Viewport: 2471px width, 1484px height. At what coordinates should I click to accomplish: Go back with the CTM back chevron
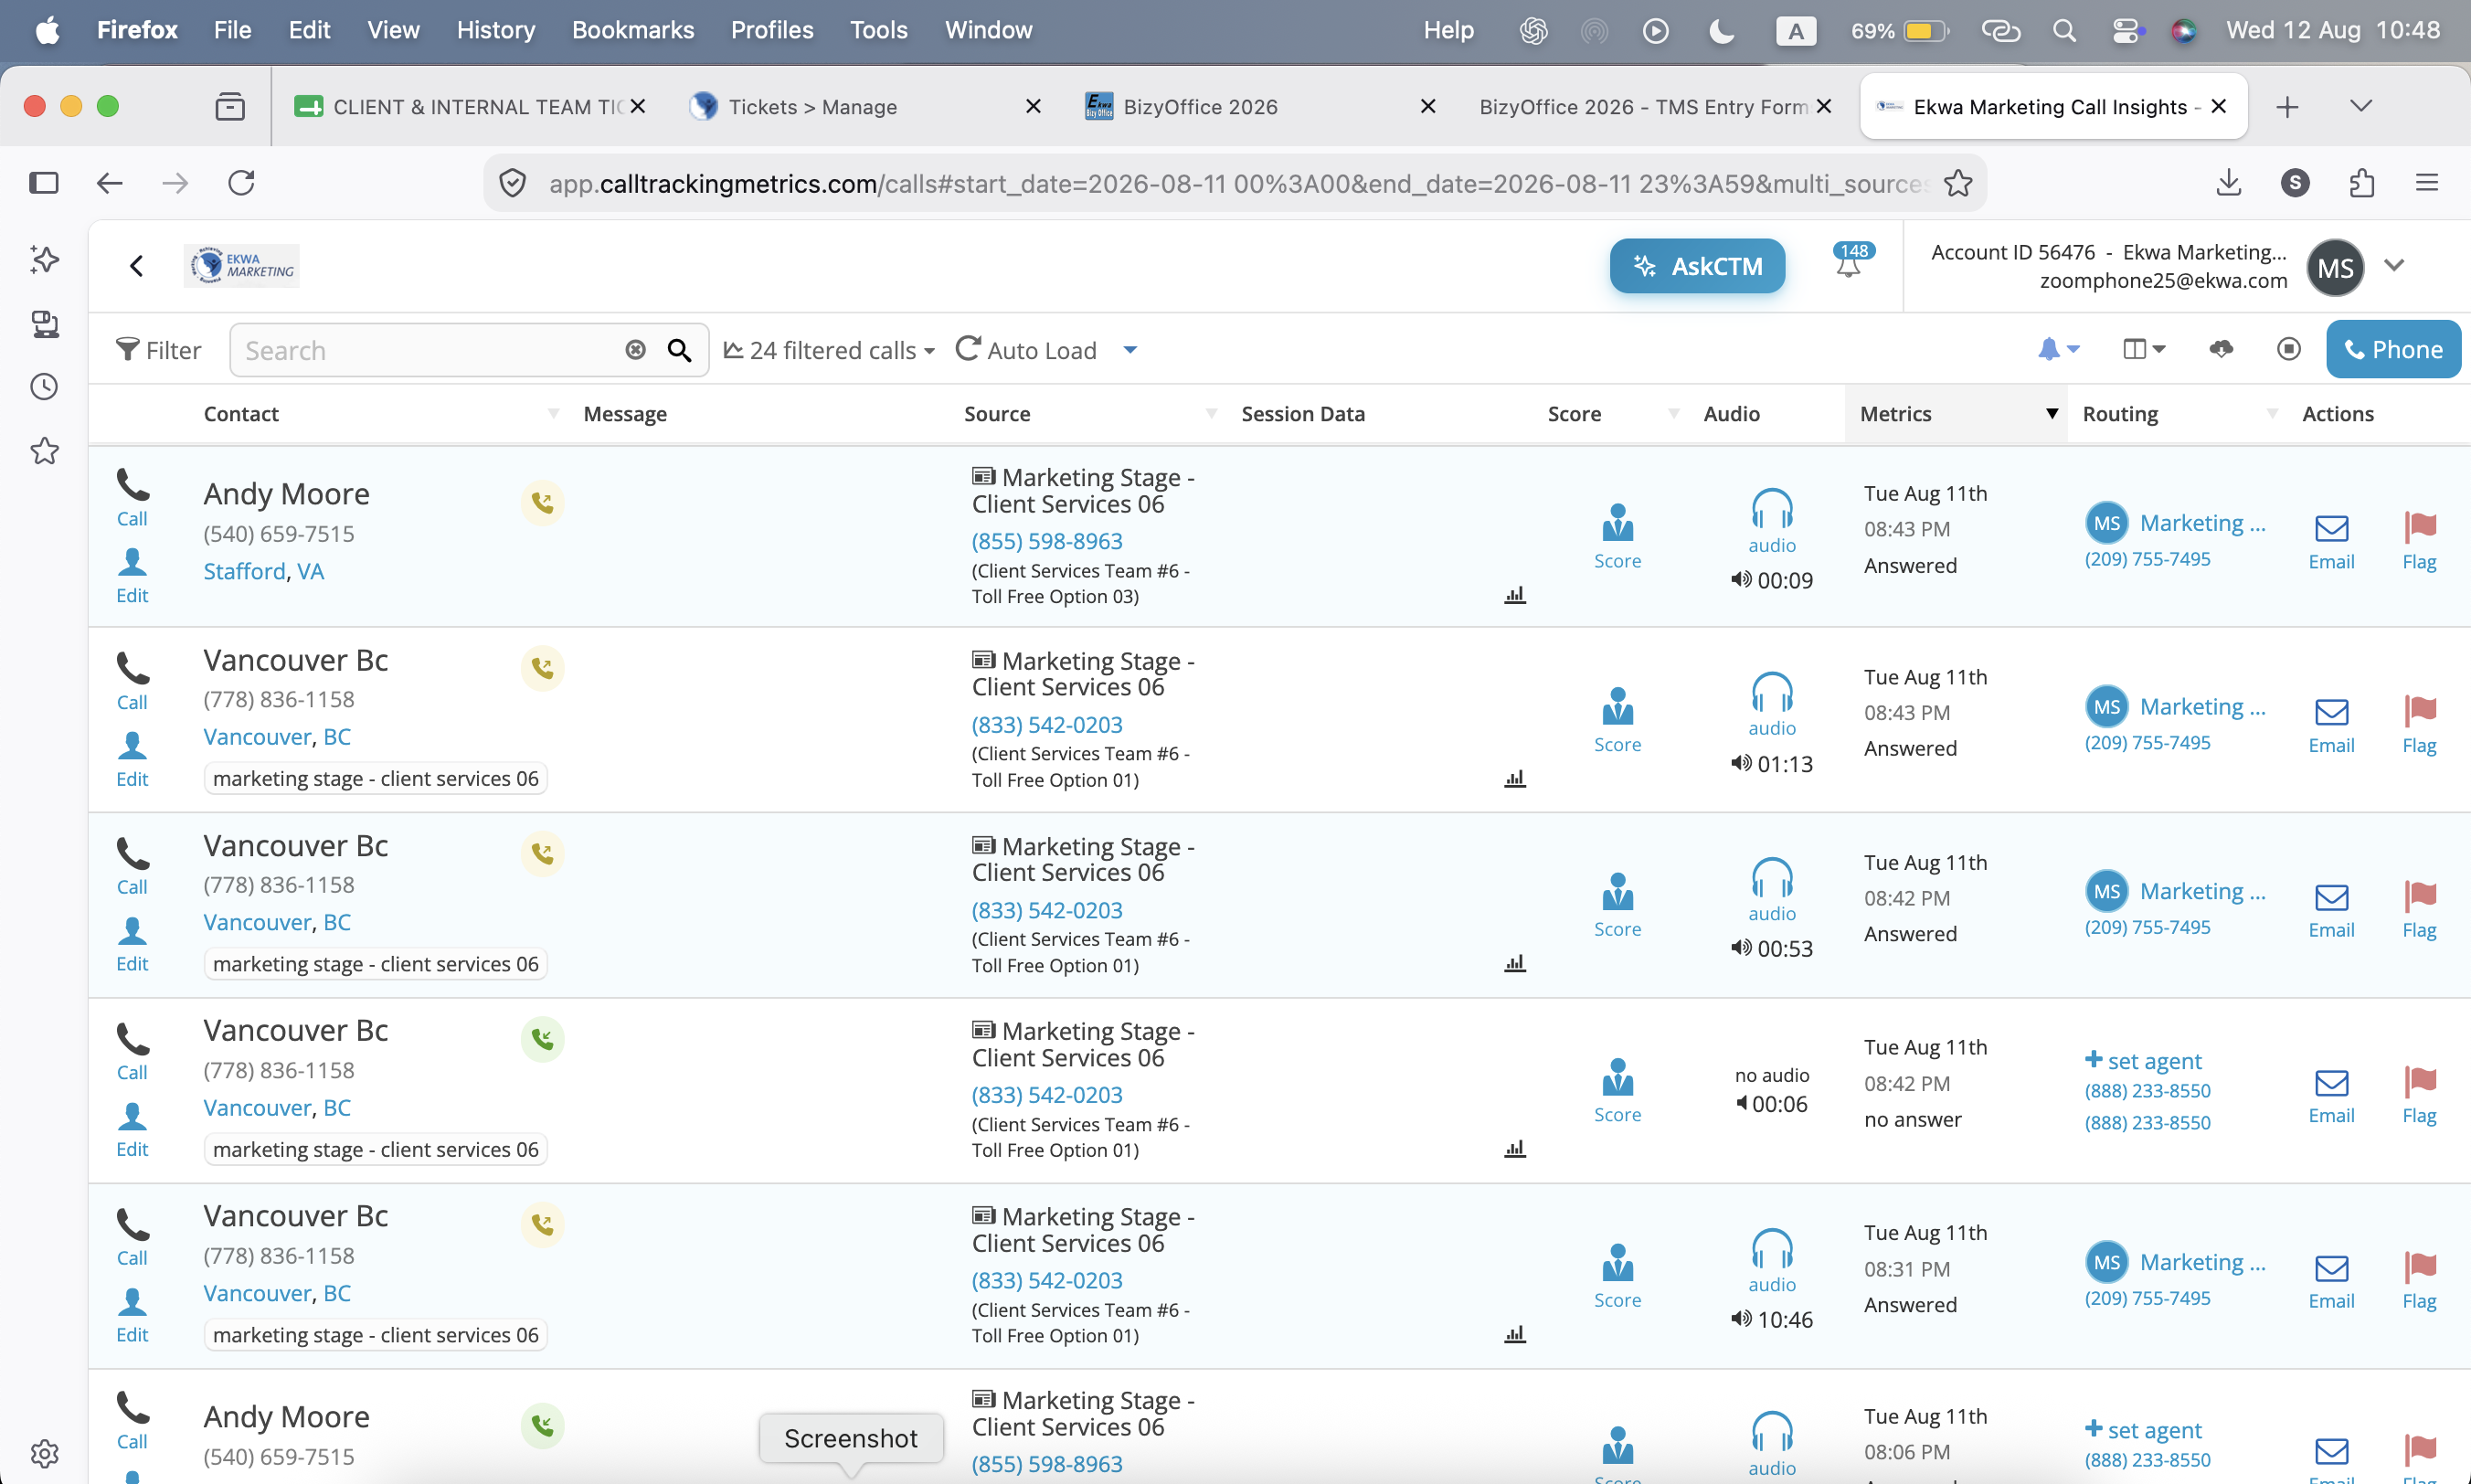137,266
